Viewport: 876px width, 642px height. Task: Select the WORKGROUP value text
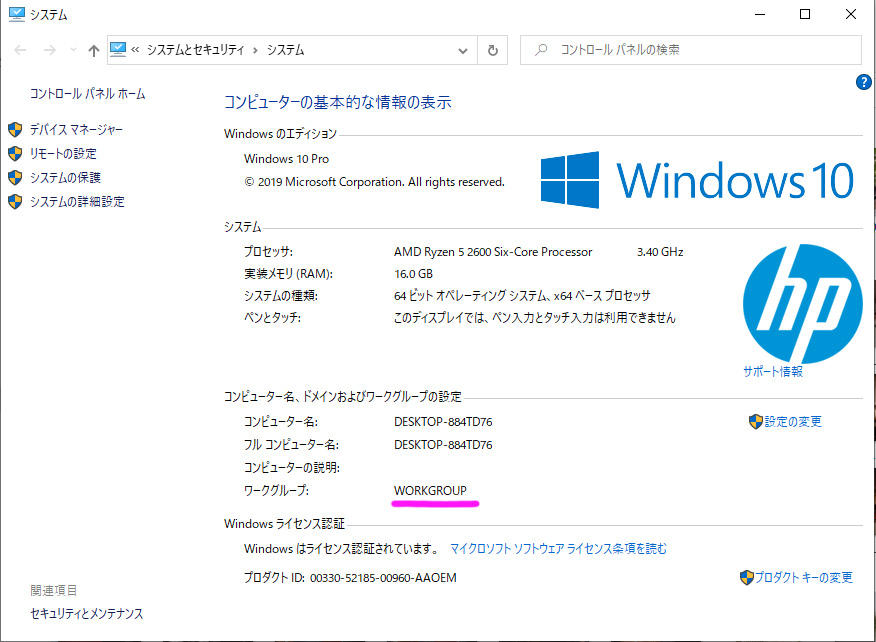pos(430,491)
